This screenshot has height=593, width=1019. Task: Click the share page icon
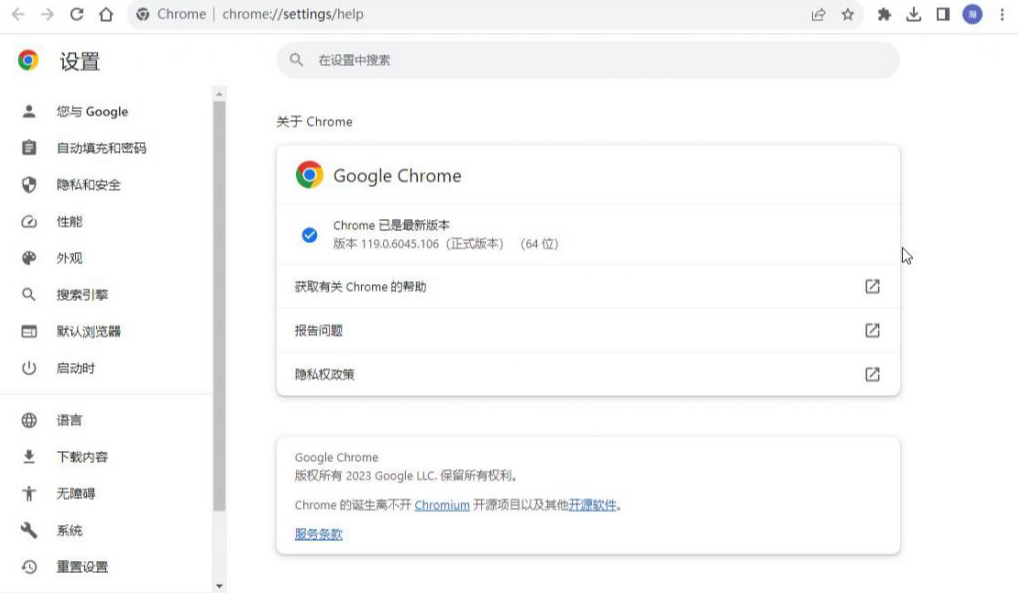(818, 15)
